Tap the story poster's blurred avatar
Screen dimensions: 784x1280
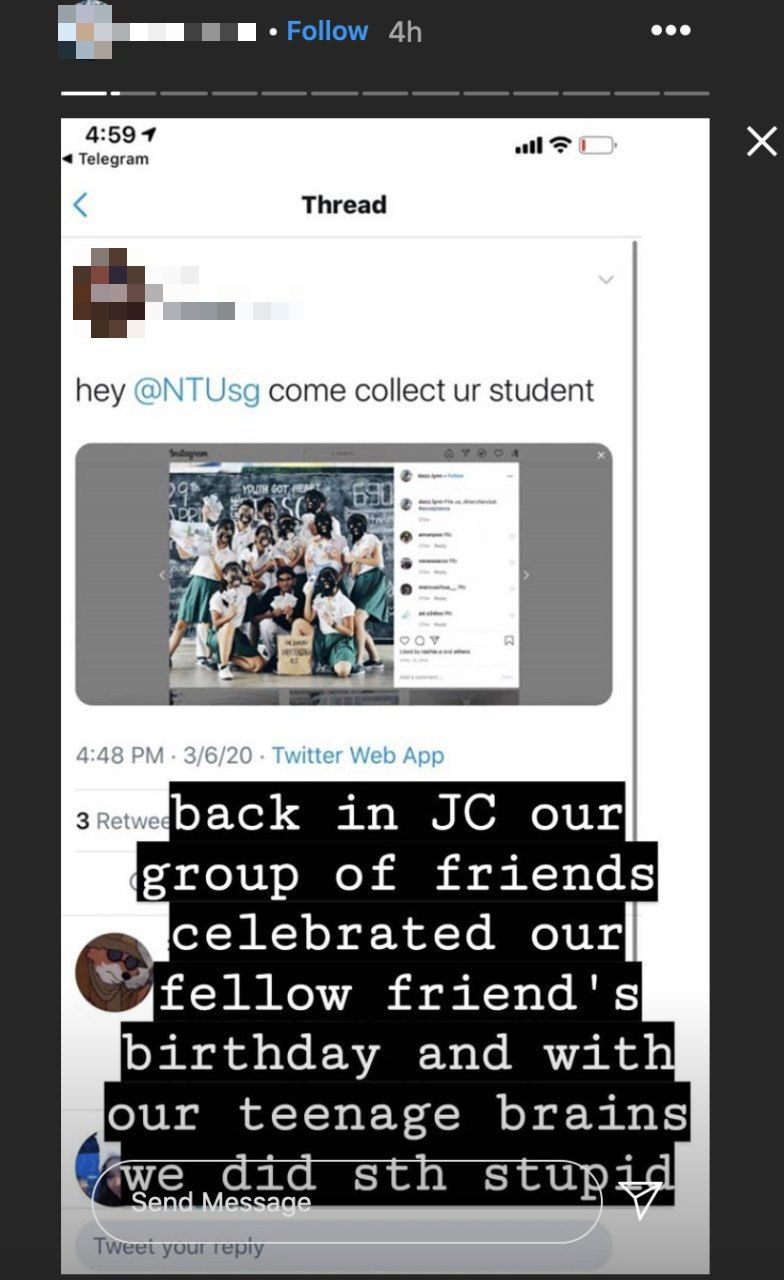[x=85, y=31]
